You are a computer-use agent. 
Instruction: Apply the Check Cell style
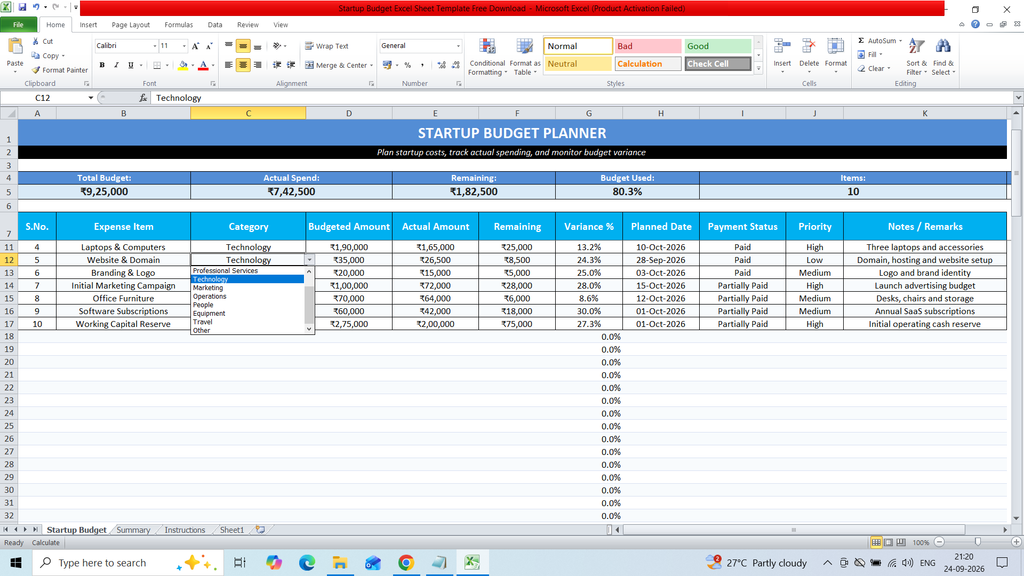click(717, 64)
